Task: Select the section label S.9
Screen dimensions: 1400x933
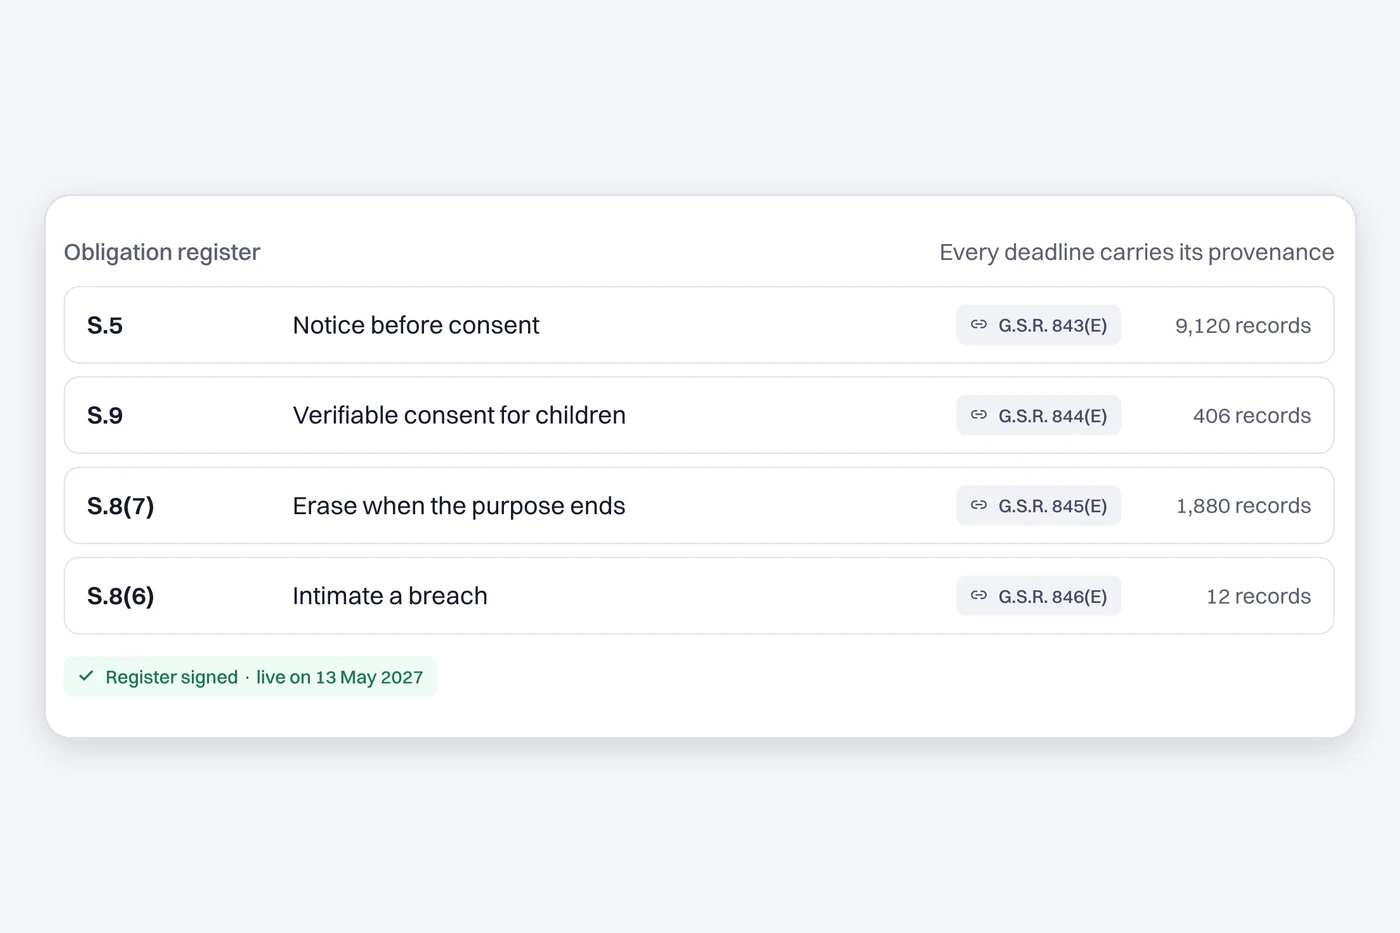Action: pyautogui.click(x=105, y=415)
